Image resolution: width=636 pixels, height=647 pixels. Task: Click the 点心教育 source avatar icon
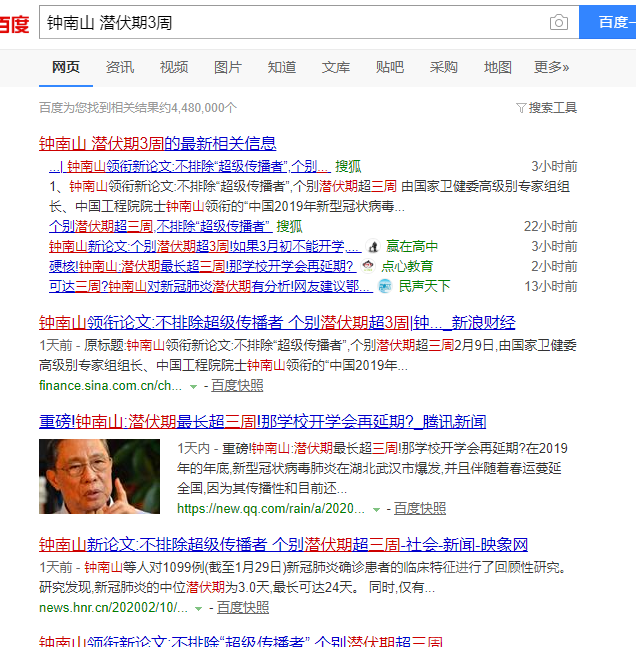point(368,266)
